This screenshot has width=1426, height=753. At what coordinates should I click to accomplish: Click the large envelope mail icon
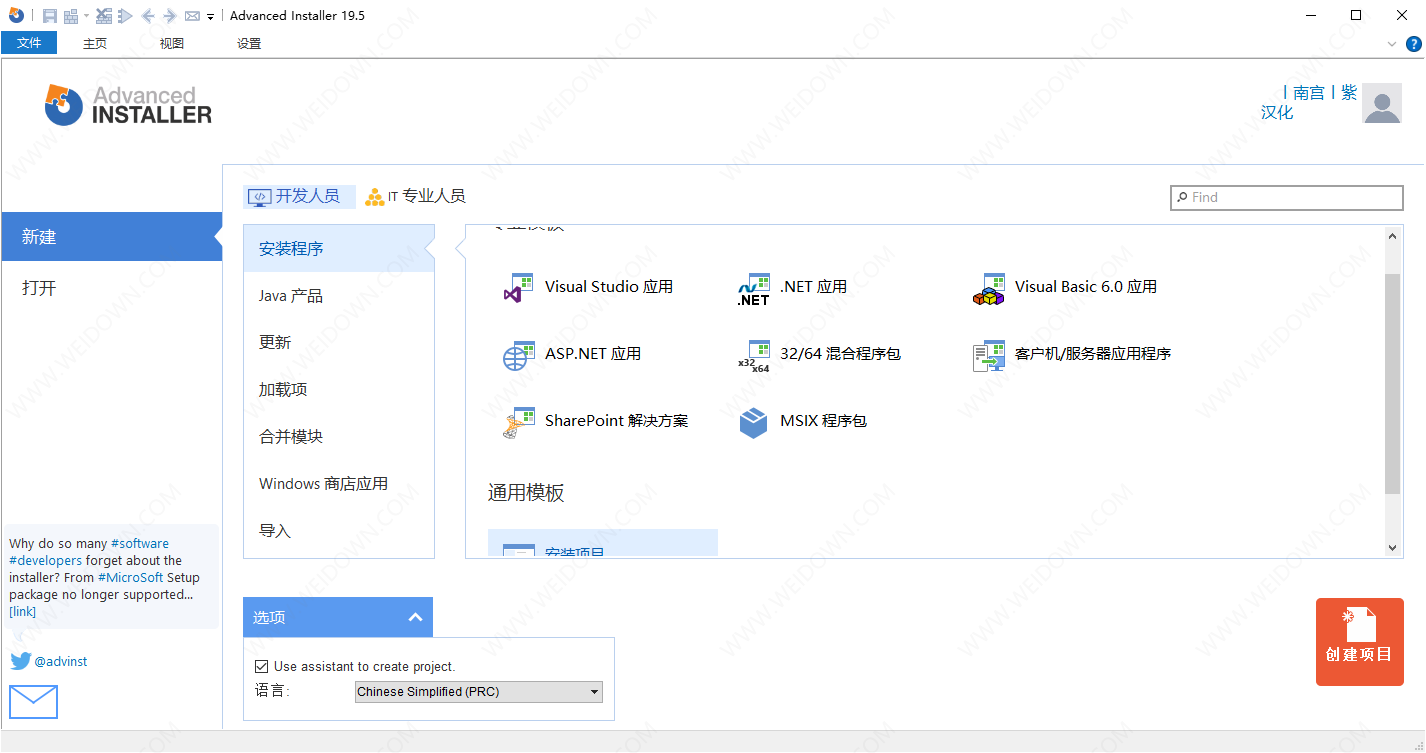33,702
